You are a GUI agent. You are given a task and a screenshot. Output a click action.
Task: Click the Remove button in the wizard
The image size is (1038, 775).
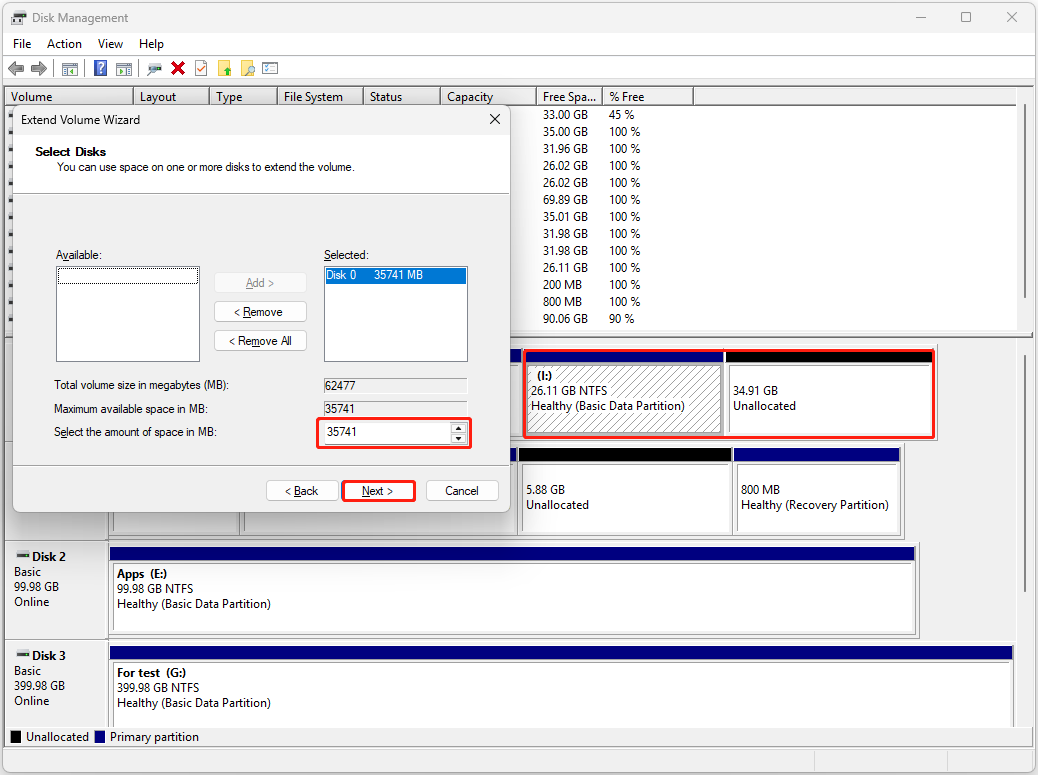260,312
